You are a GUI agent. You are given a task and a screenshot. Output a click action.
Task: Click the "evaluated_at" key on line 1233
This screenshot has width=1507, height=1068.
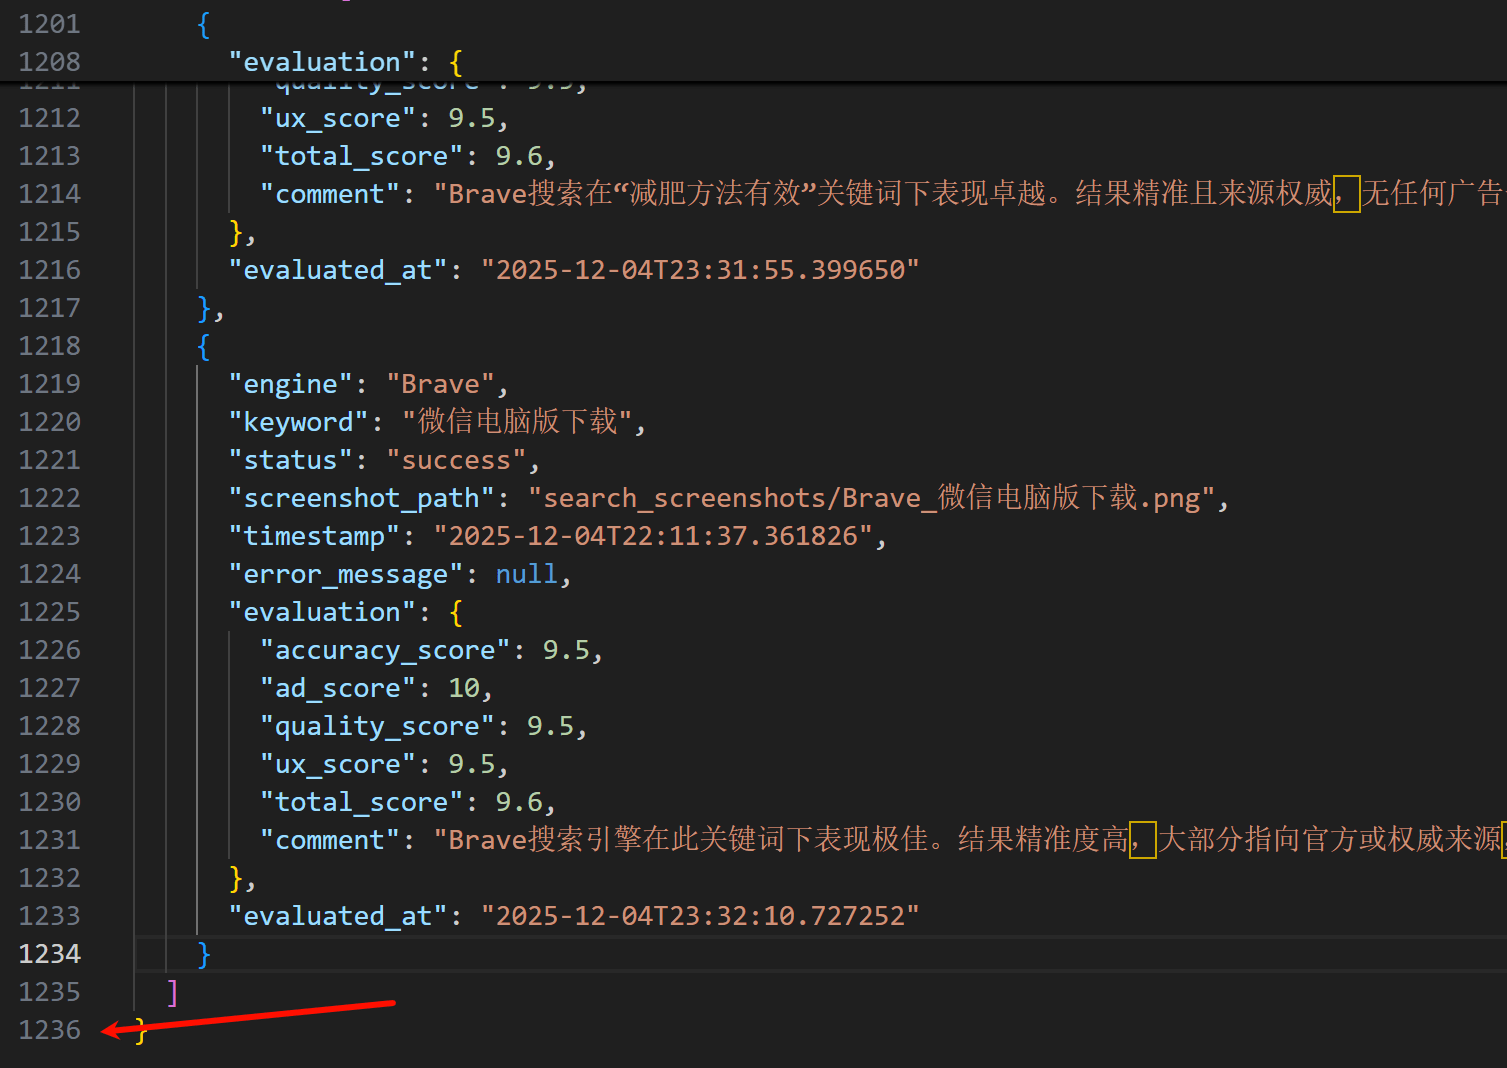coord(337,915)
